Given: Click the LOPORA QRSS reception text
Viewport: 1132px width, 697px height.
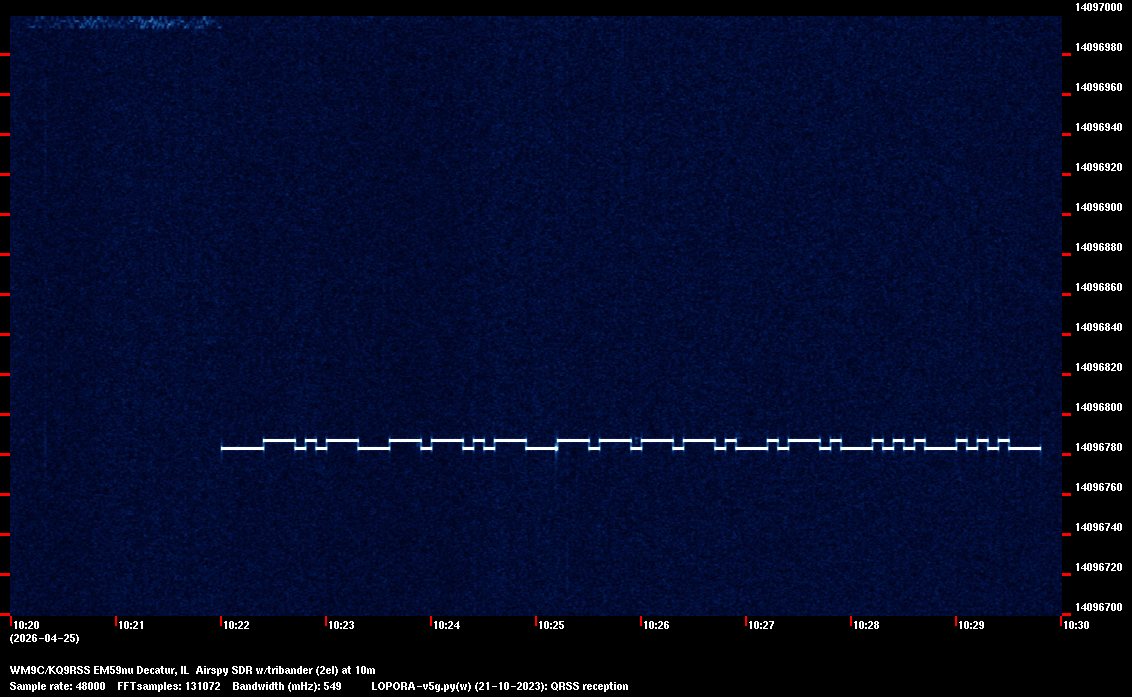Looking at the screenshot, I should [499, 686].
